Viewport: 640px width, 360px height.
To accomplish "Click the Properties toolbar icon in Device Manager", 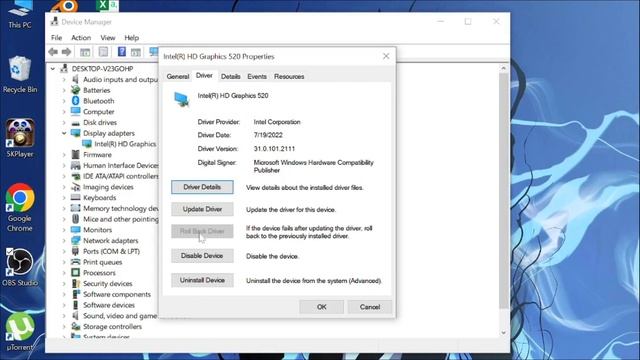I will click(x=103, y=52).
